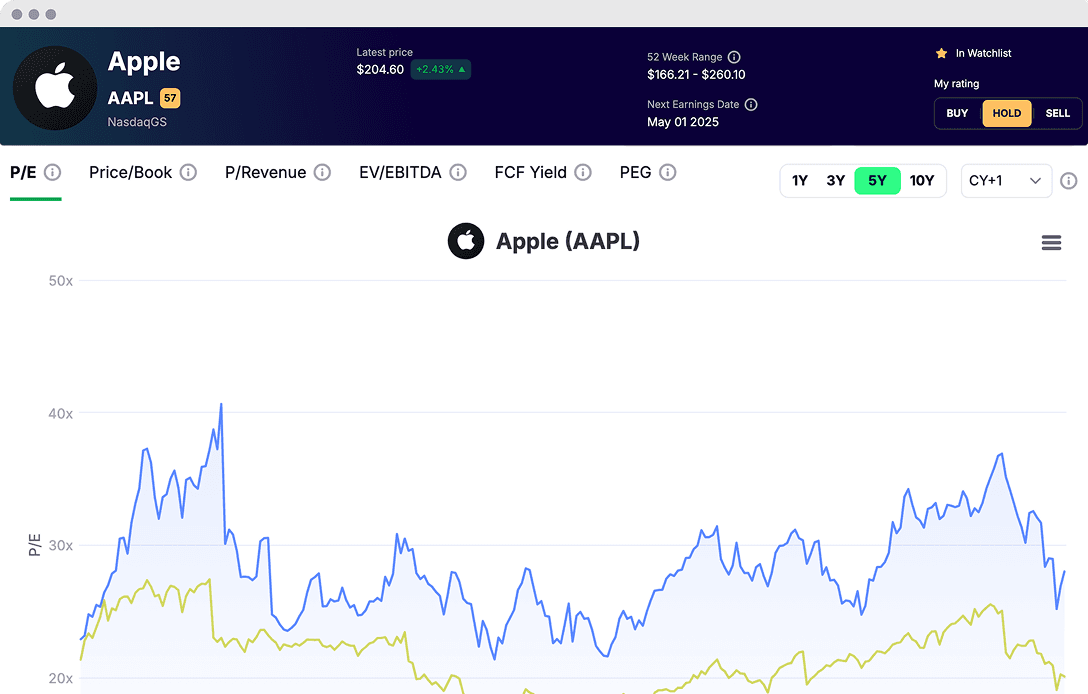Switch to the PEG tab
This screenshot has height=694, width=1088.
pos(636,172)
